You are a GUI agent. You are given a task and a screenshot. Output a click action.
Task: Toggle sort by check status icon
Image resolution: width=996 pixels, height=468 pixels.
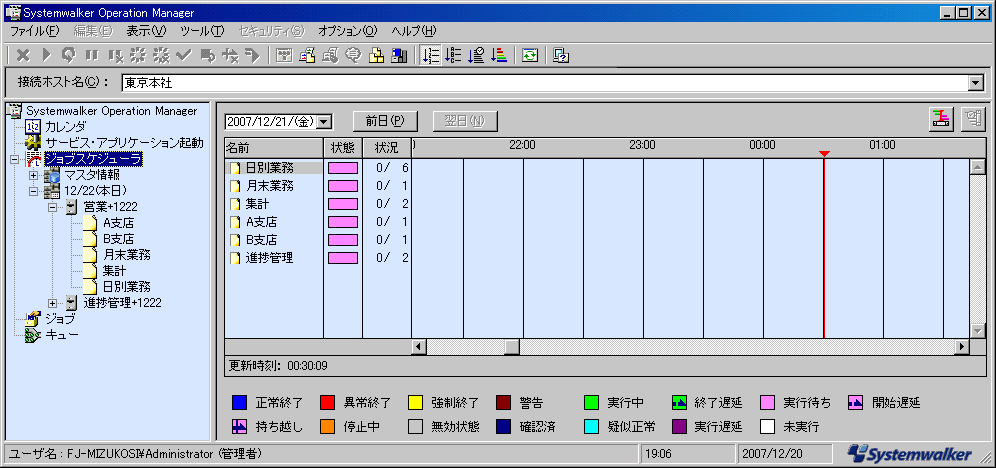tap(476, 56)
